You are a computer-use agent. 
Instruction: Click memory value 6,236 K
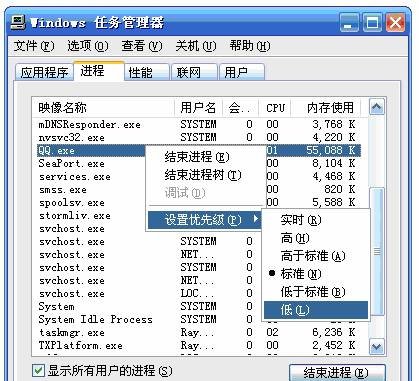coord(334,332)
